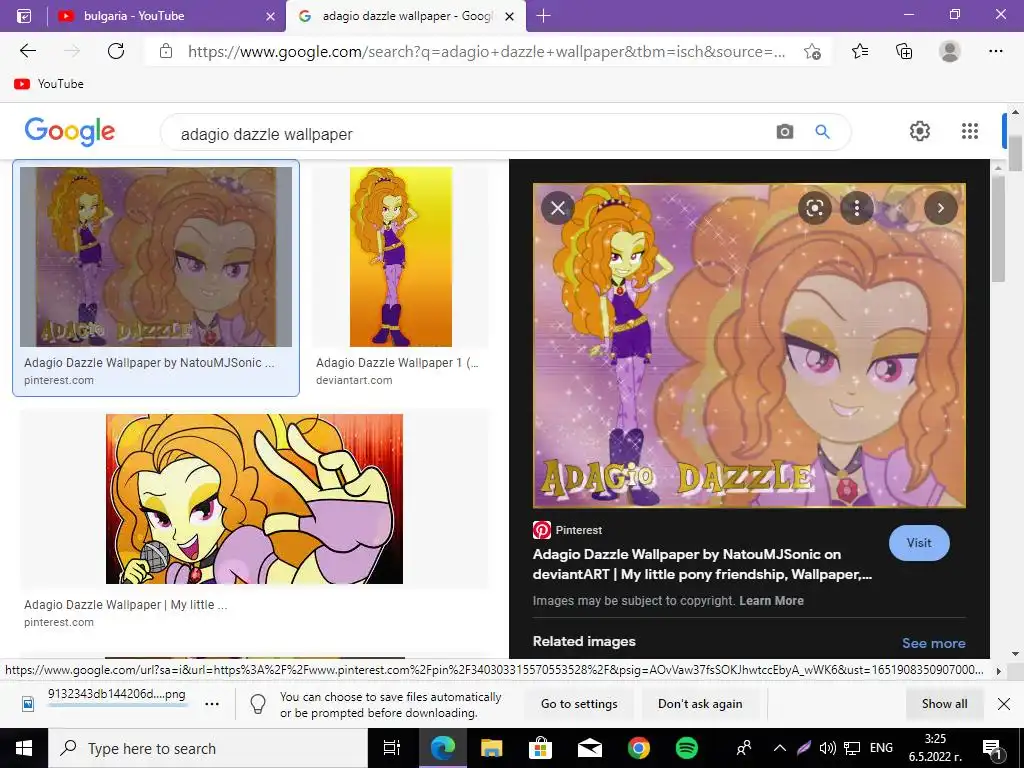The width and height of the screenshot is (1024, 768).
Task: Run the search with the magnifier icon
Action: click(823, 132)
